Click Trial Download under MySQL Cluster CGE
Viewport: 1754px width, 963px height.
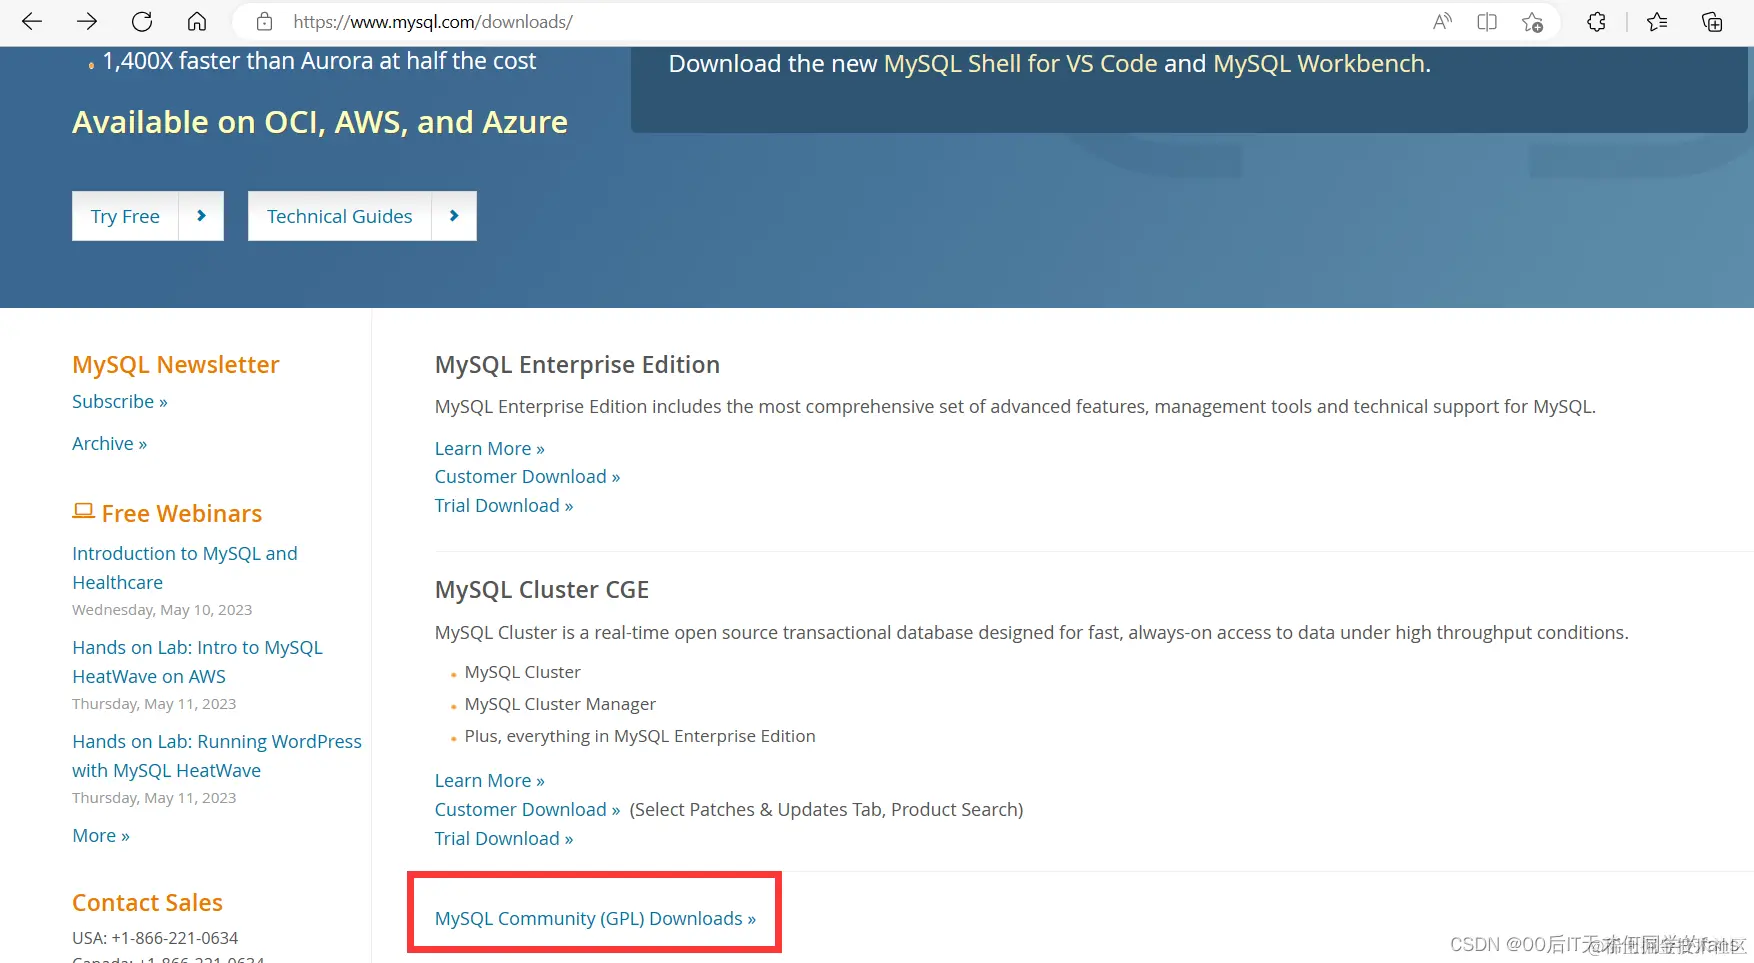click(504, 838)
